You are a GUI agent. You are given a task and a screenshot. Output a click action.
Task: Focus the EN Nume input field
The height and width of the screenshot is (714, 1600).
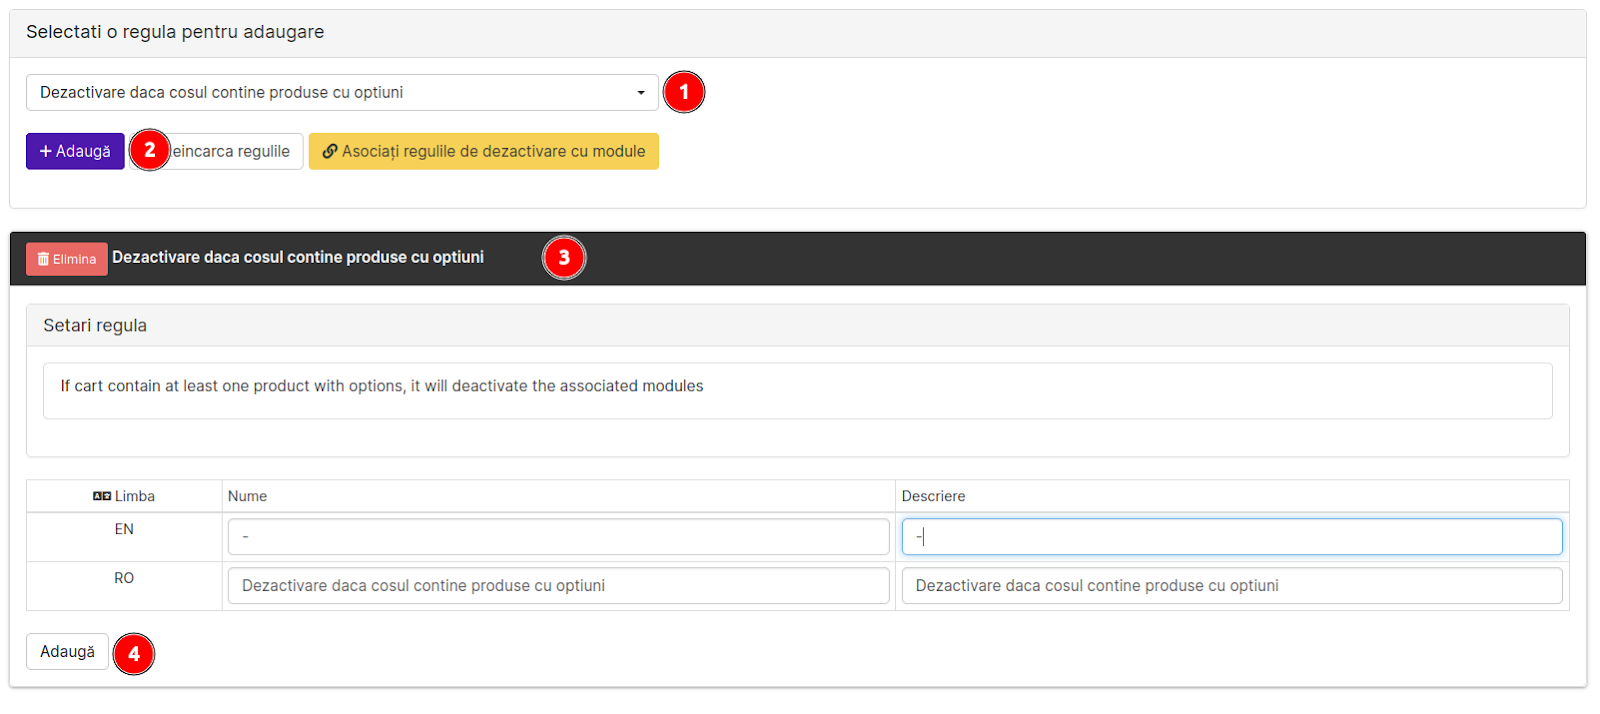point(558,537)
